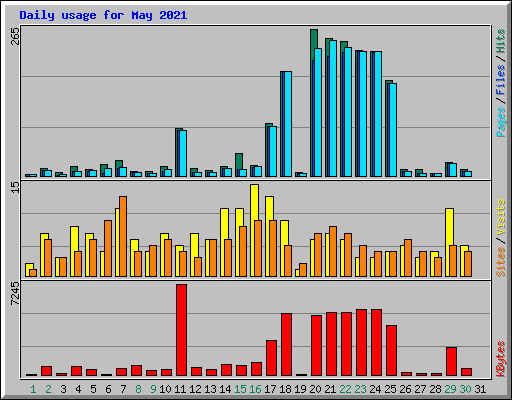Click day 12 on the date axis
512x400 pixels.
(195, 389)
